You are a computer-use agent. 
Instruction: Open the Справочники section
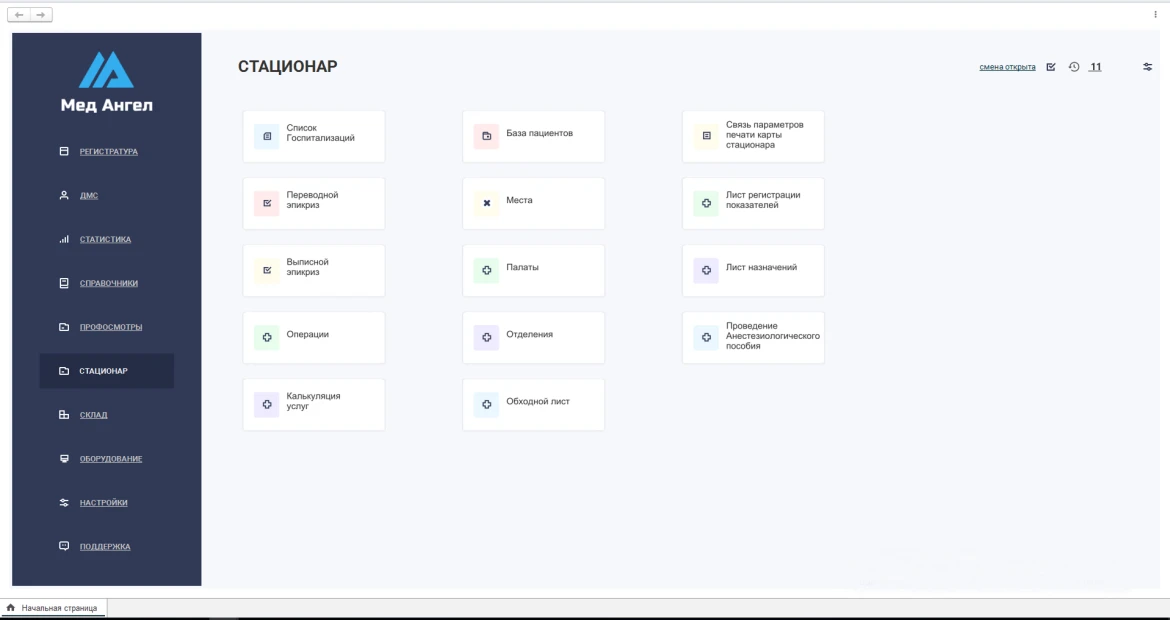tap(109, 284)
